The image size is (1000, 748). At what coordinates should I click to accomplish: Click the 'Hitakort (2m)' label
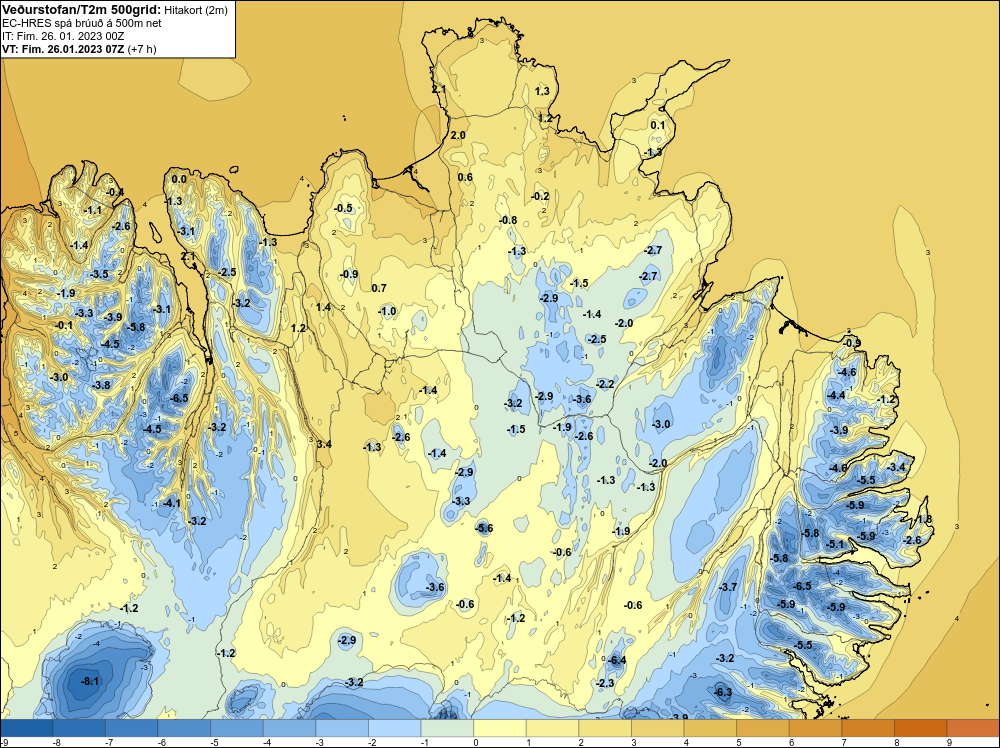point(196,10)
